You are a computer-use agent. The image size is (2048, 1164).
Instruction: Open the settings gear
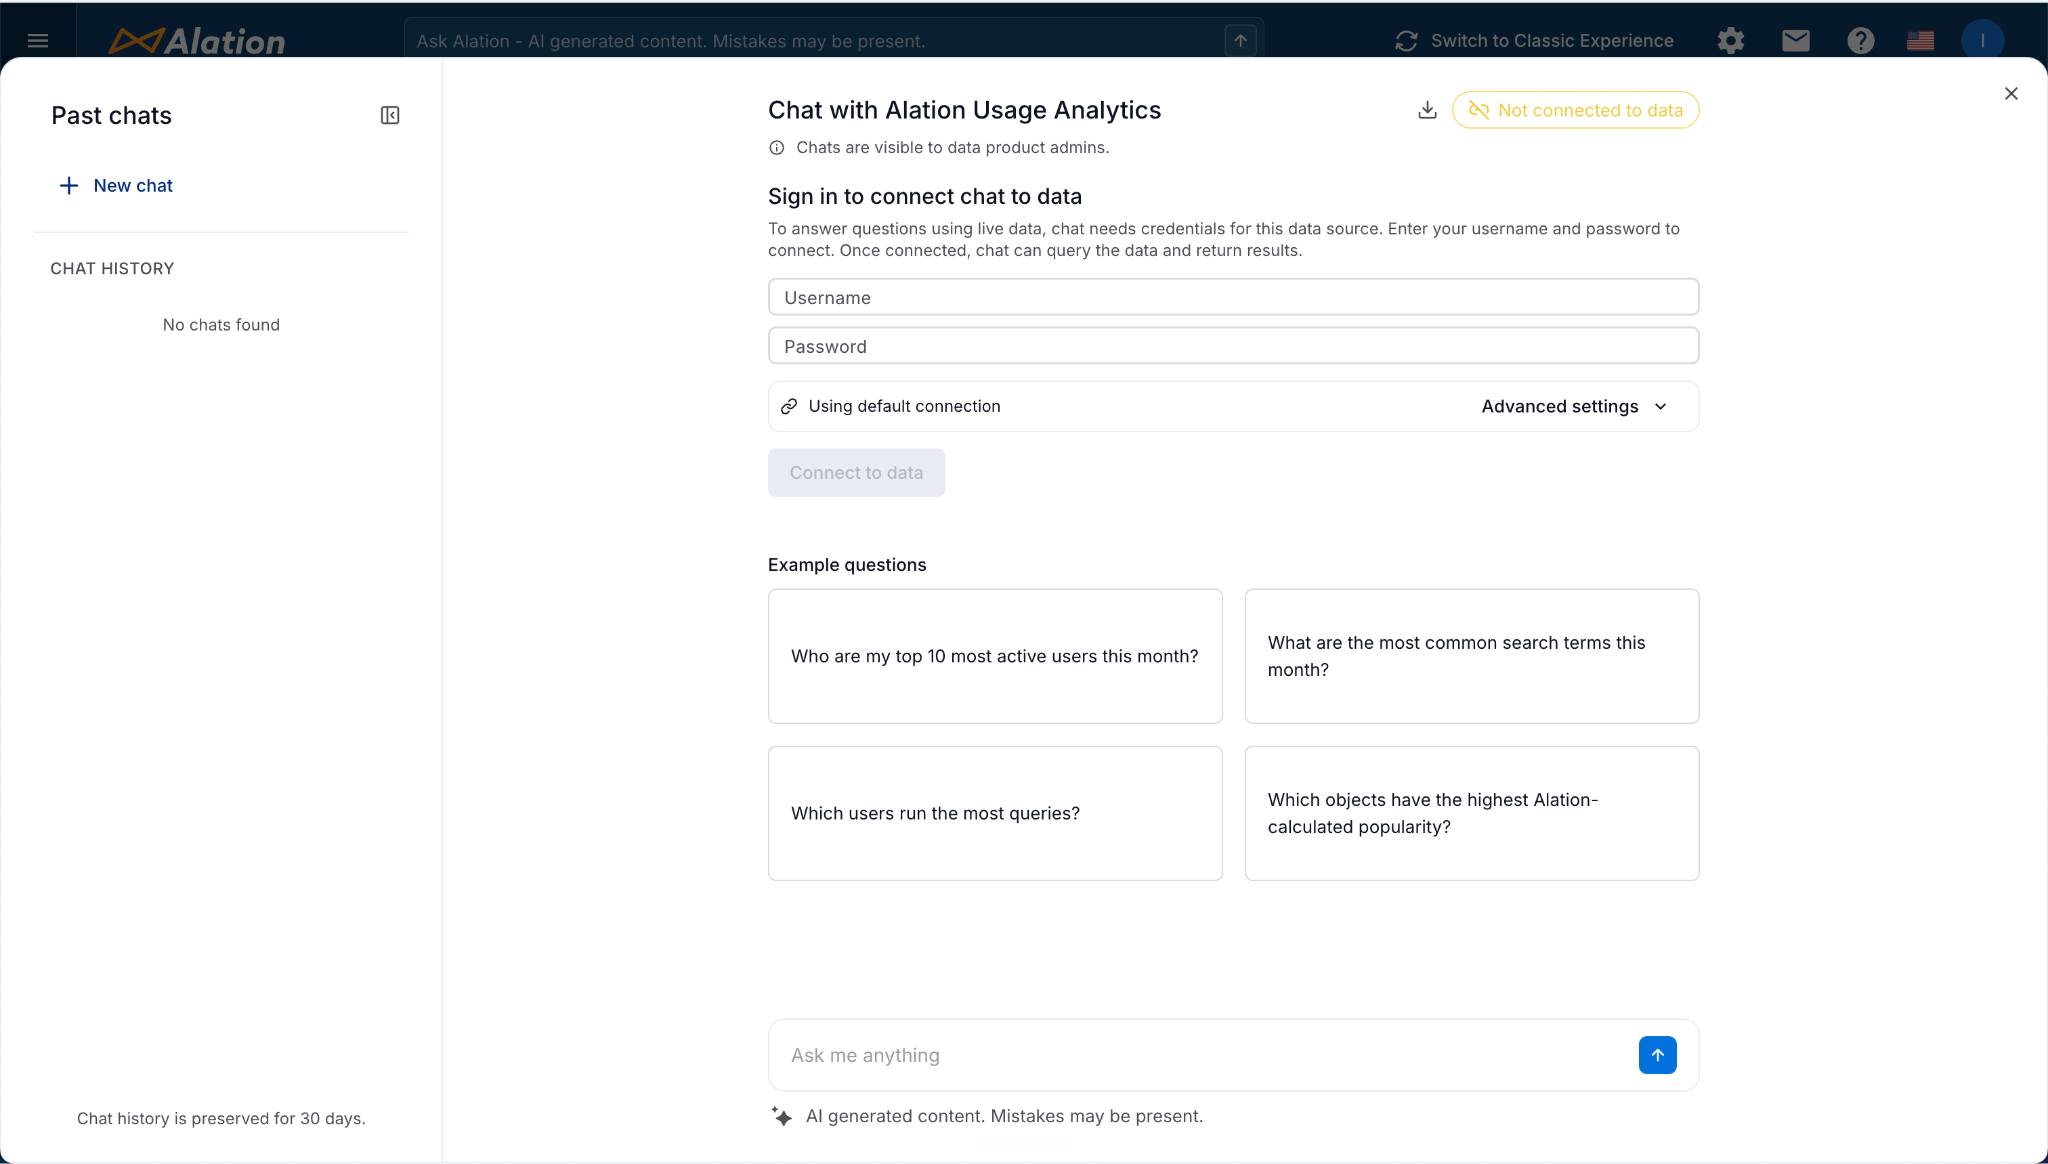(1731, 41)
